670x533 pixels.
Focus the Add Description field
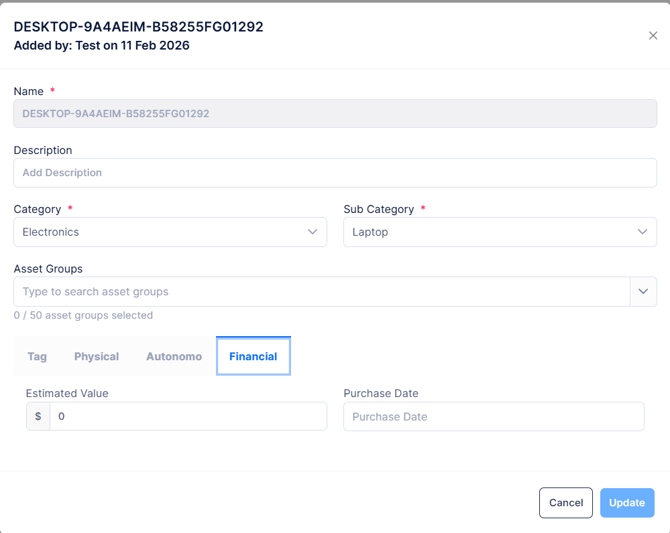tap(335, 173)
